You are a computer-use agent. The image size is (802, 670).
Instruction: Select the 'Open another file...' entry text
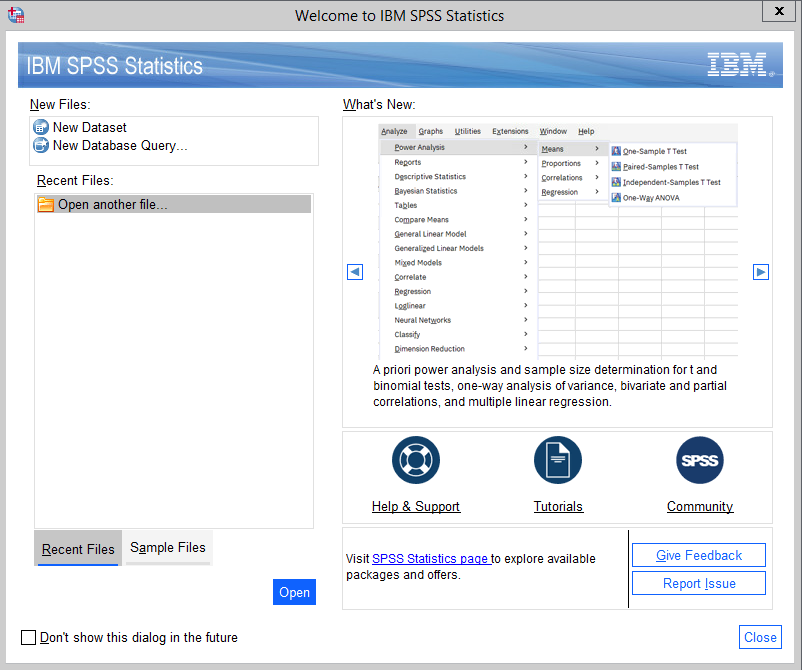113,205
